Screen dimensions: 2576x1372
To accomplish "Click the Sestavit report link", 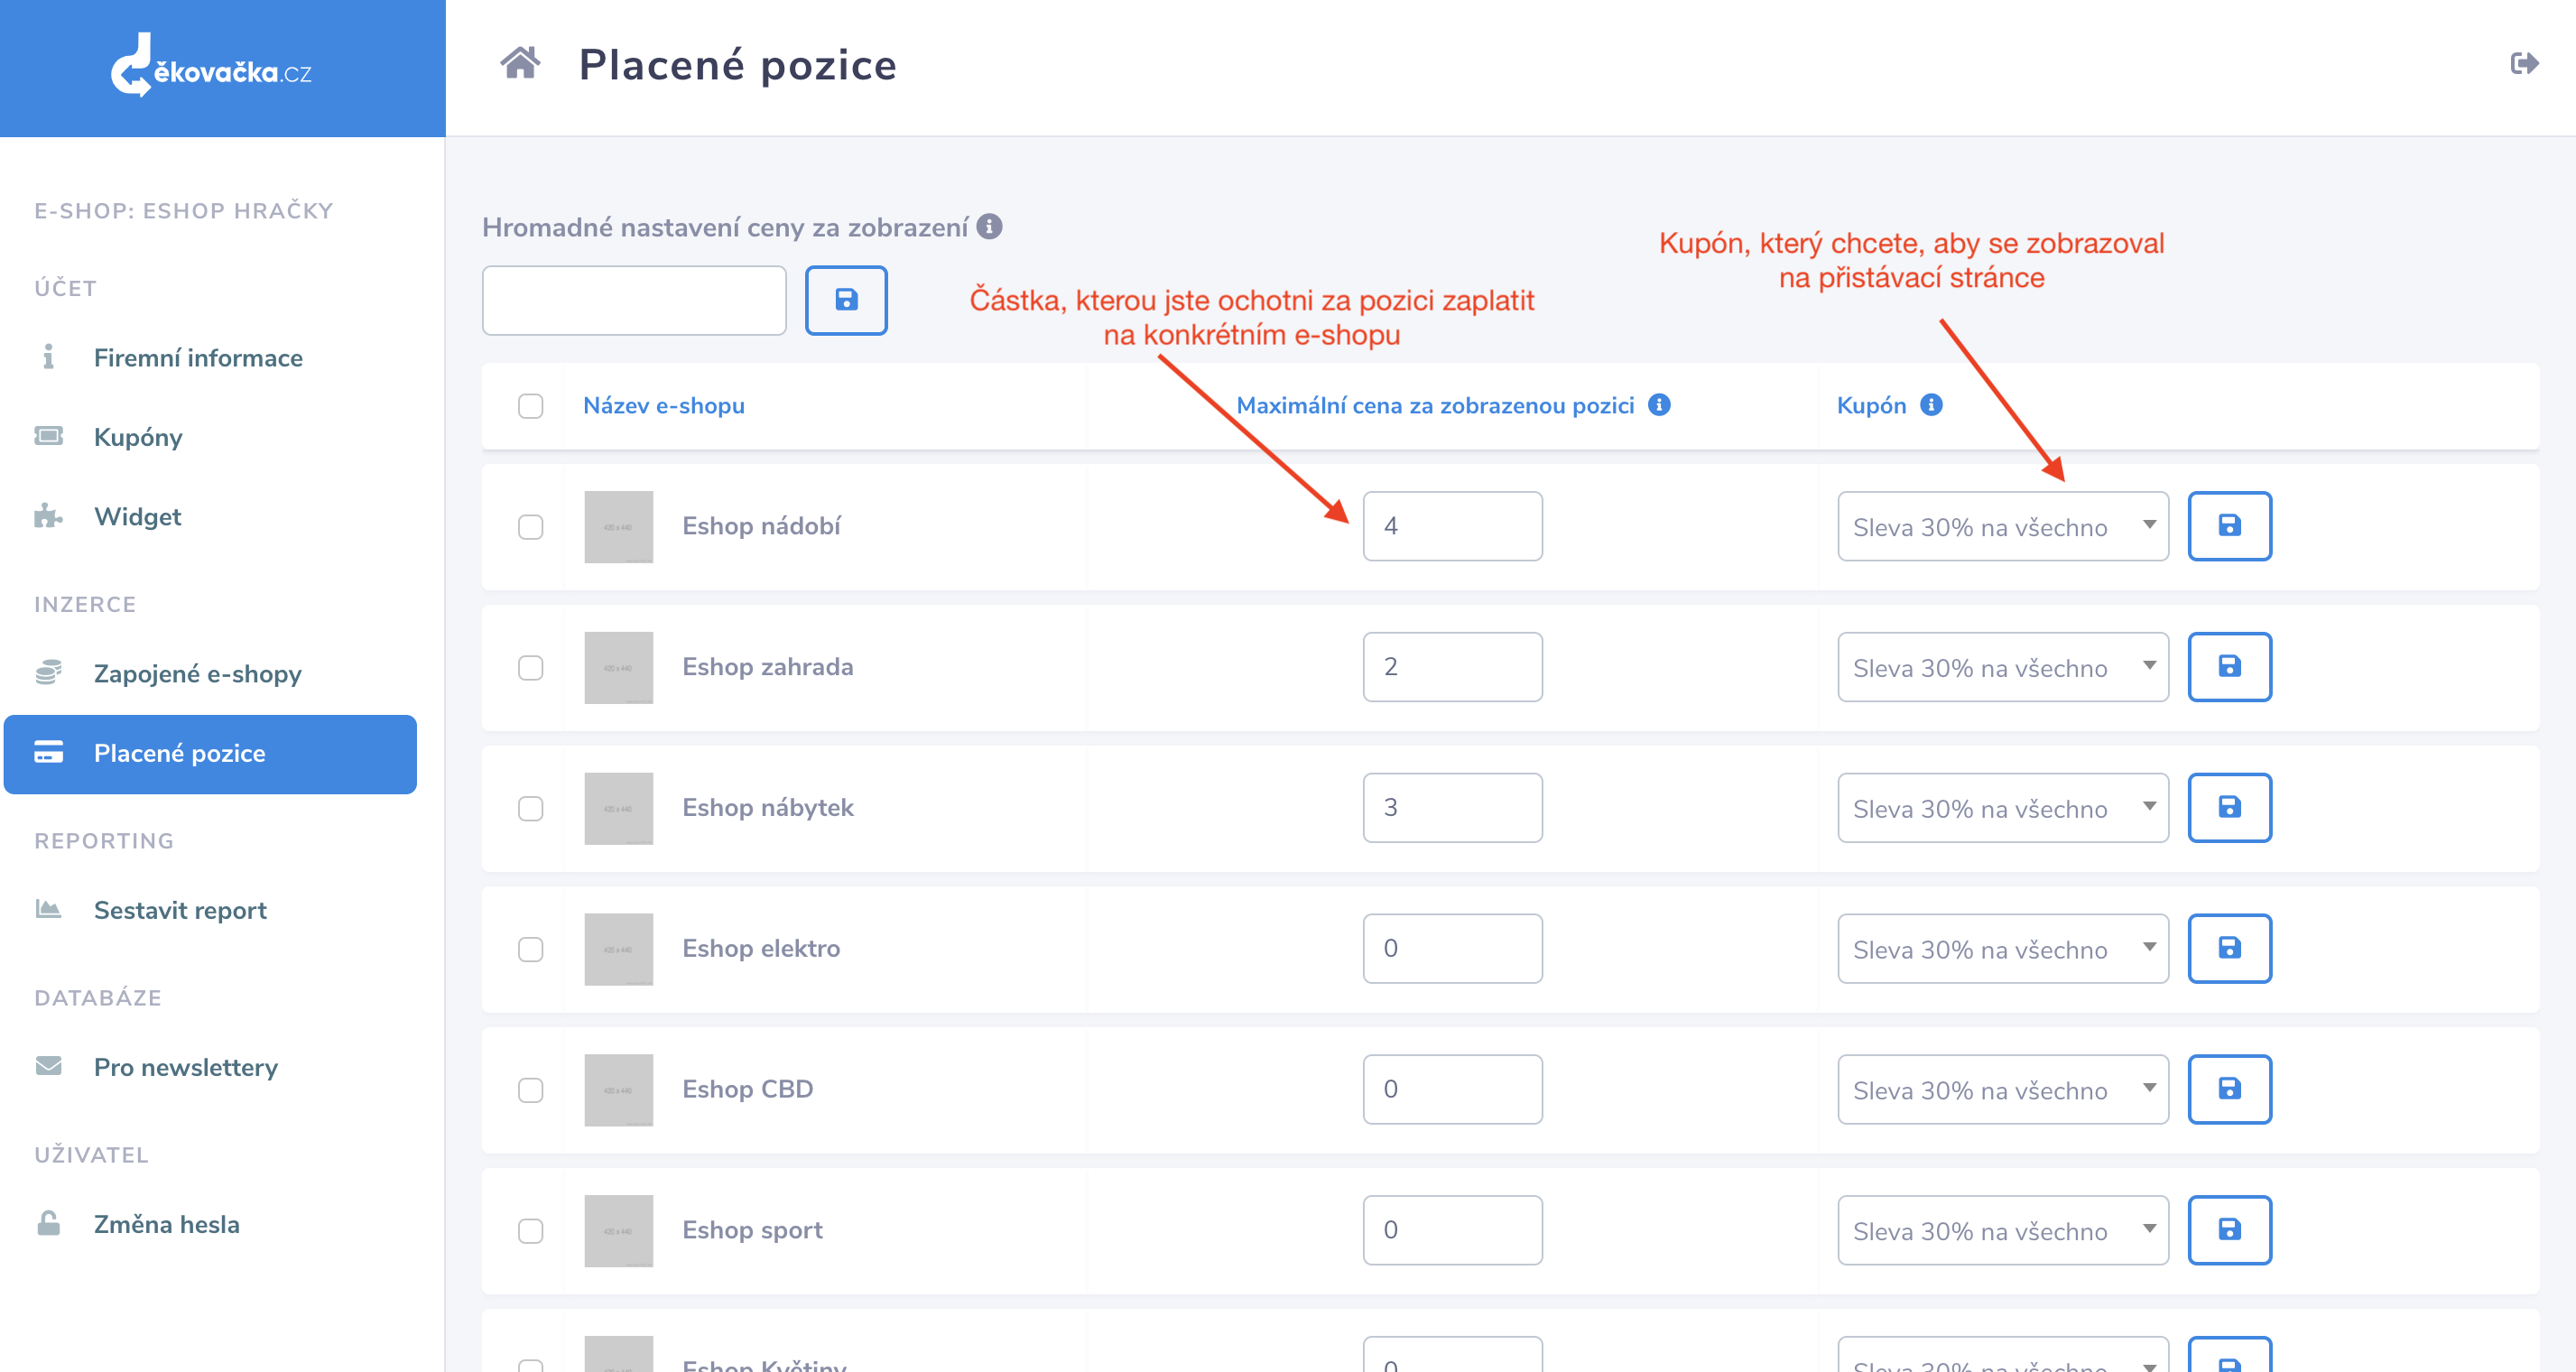I will (x=180, y=910).
